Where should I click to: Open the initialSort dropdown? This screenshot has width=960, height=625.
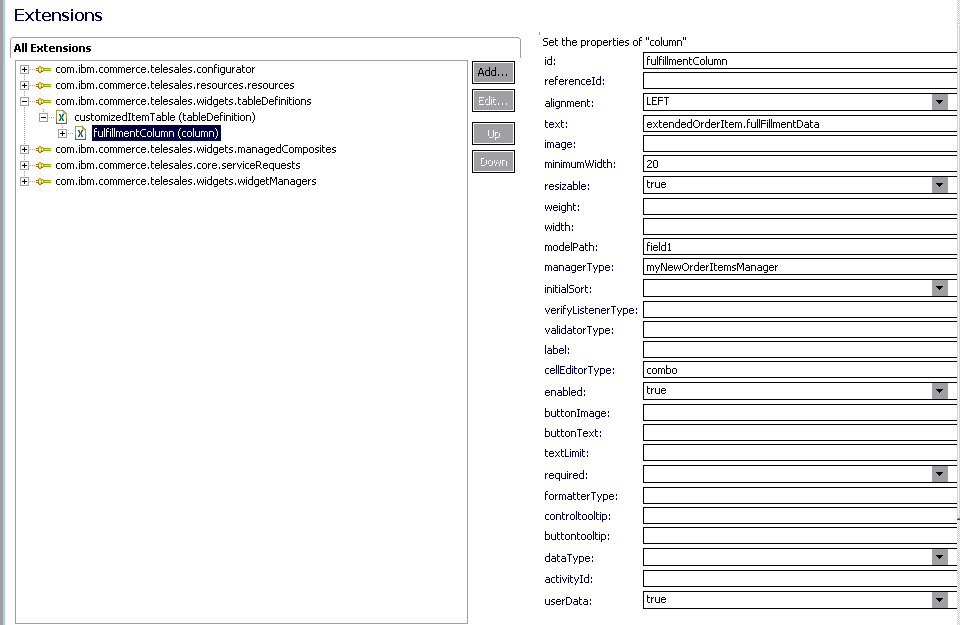click(940, 288)
